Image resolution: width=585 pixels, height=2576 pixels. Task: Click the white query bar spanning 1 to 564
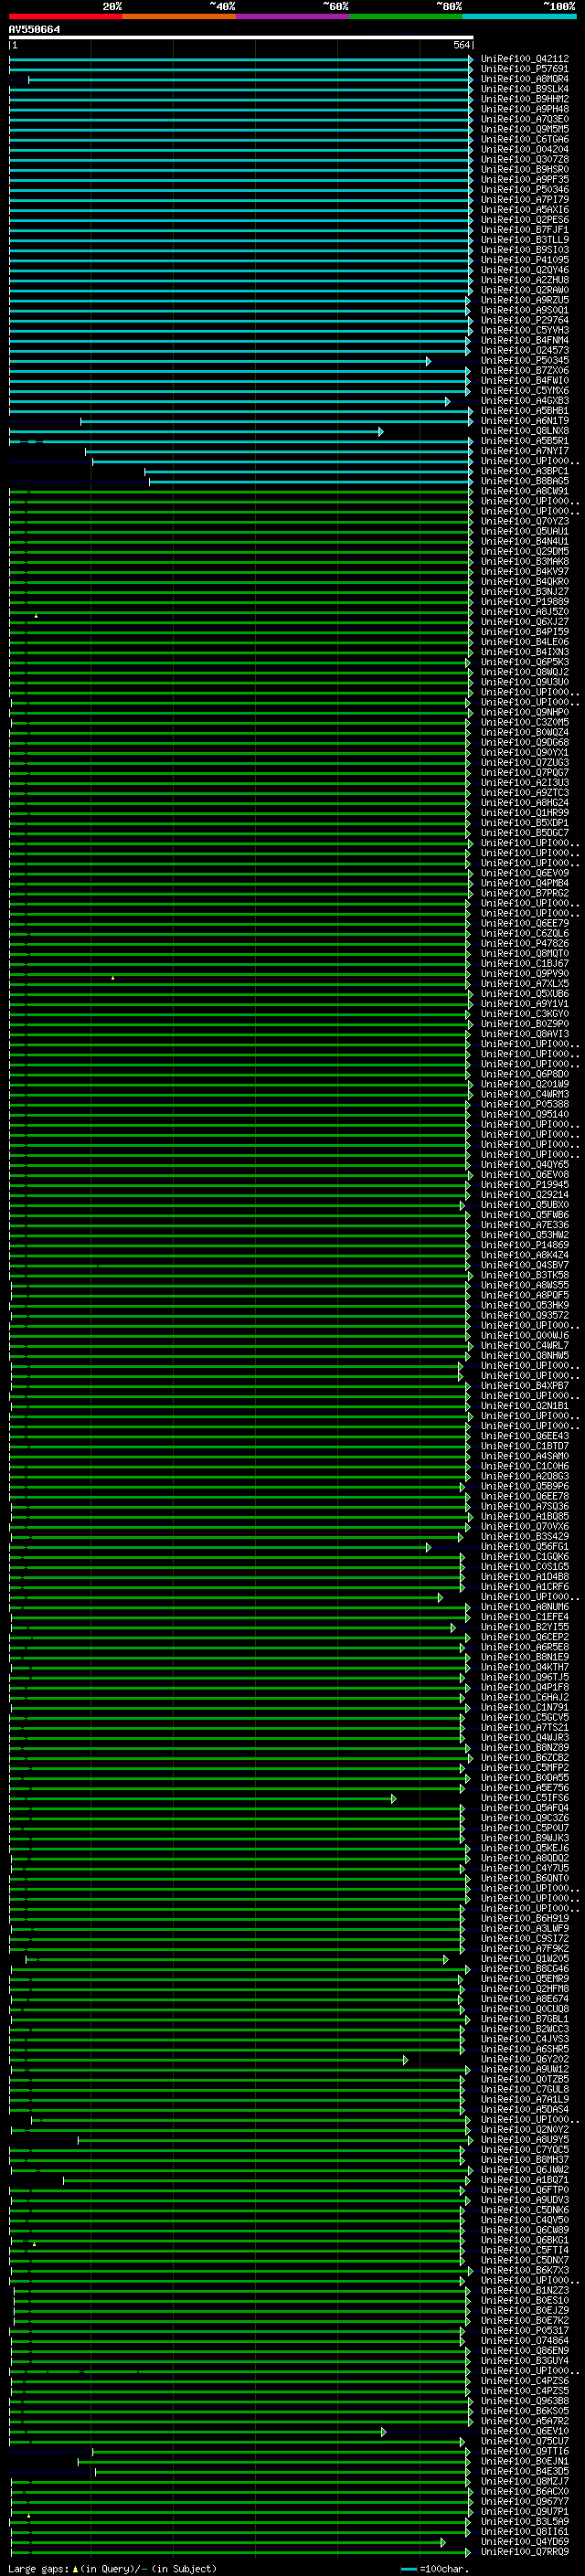[241, 38]
